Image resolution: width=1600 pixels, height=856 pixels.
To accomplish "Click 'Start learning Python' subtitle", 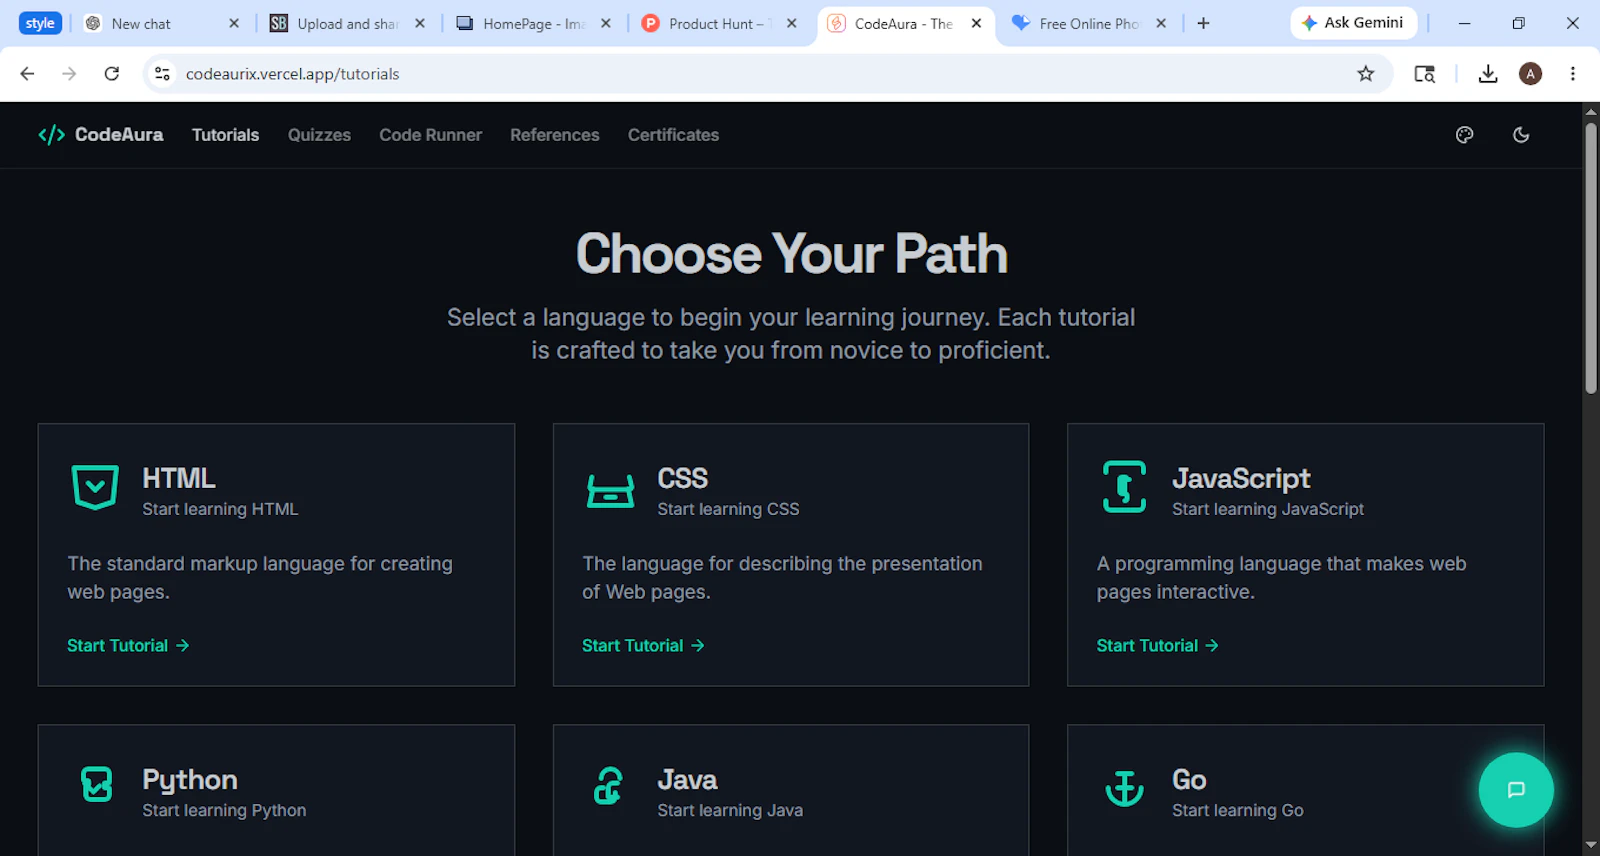I will 224,811.
